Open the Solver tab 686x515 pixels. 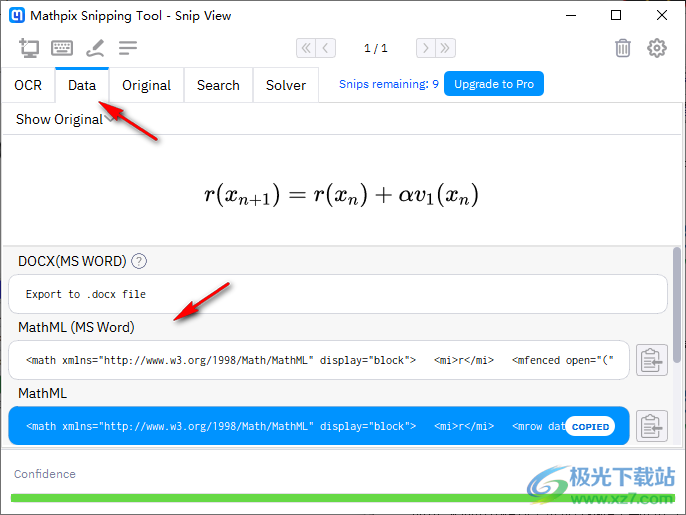pos(286,85)
